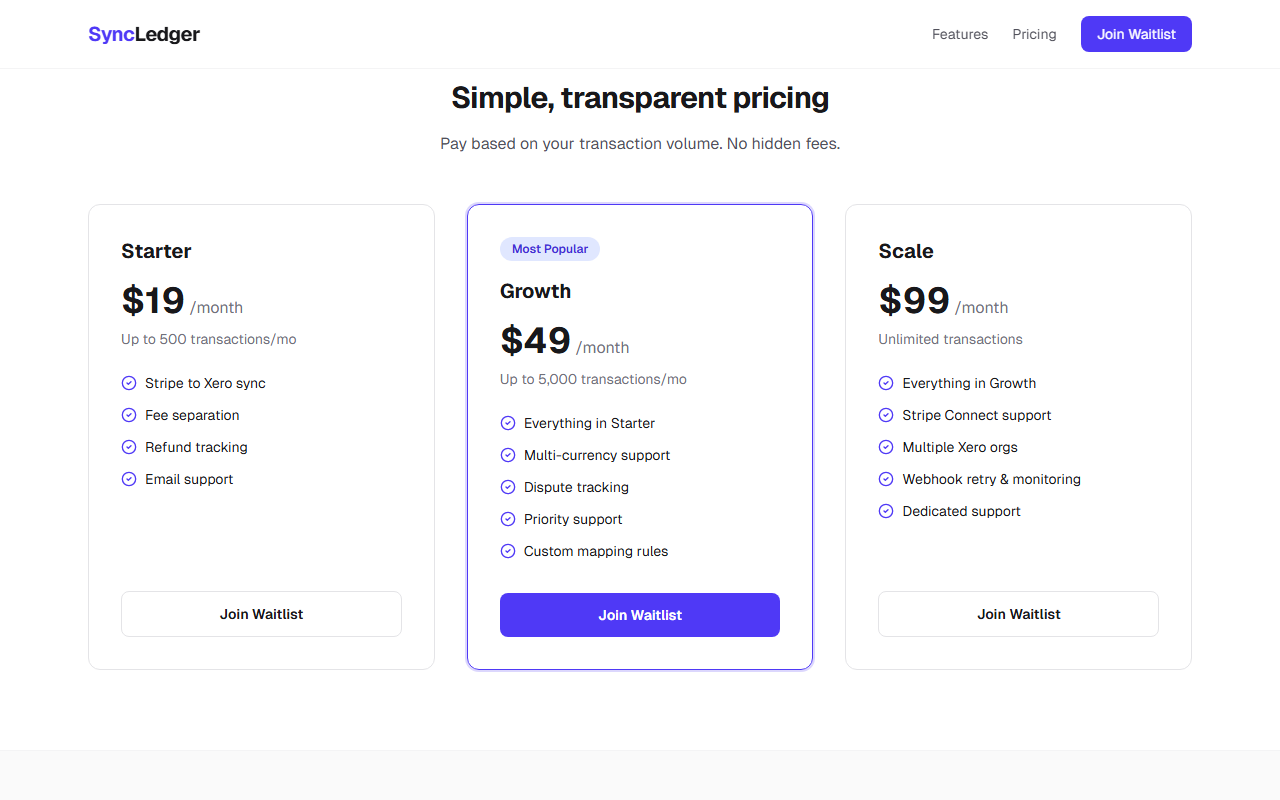Join the waitlist for Scale plan
Screen dimensions: 1280x800
(1018, 614)
